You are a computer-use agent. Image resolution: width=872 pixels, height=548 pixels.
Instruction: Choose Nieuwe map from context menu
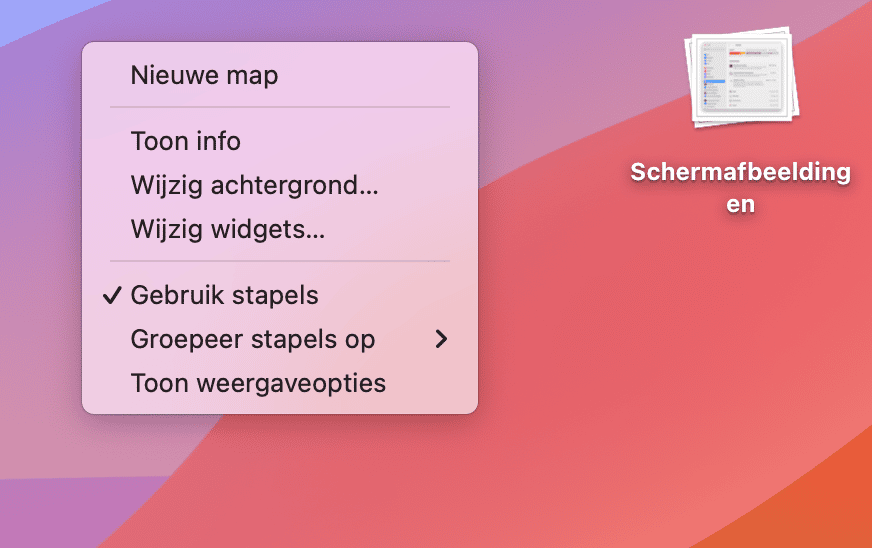point(280,75)
